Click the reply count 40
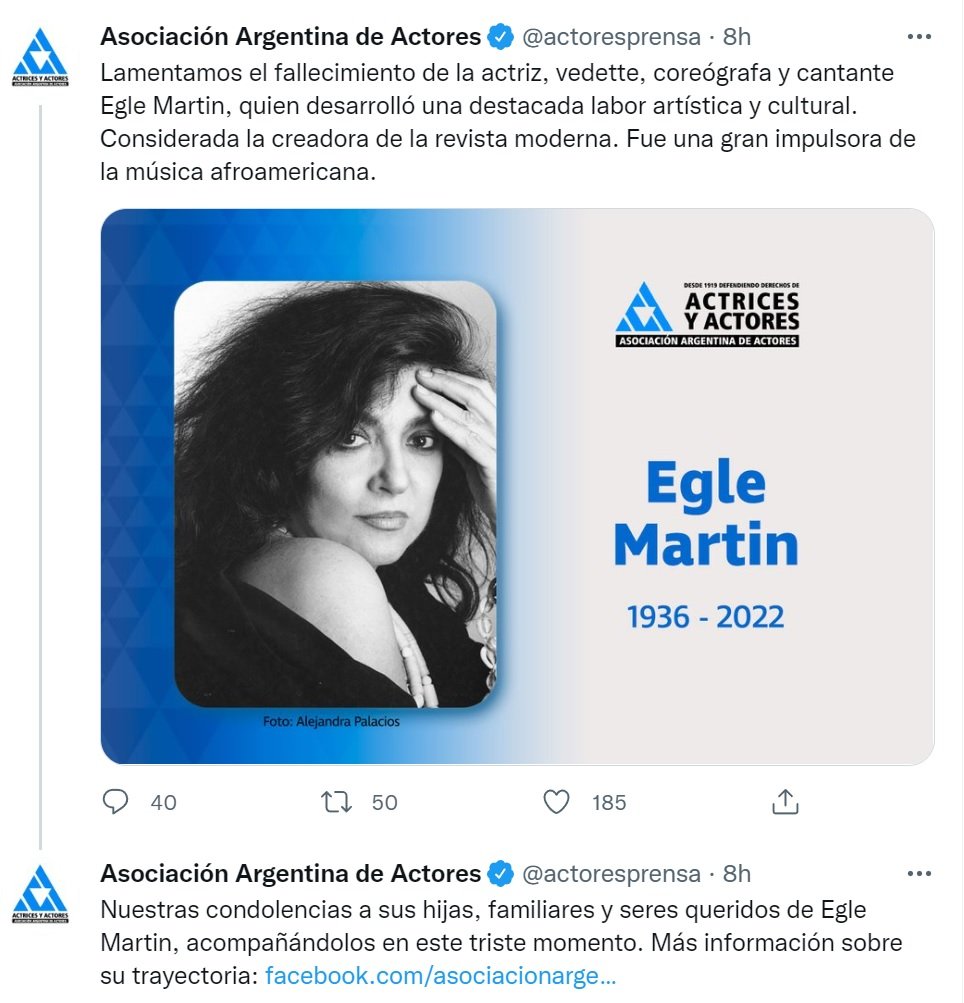 tap(163, 802)
